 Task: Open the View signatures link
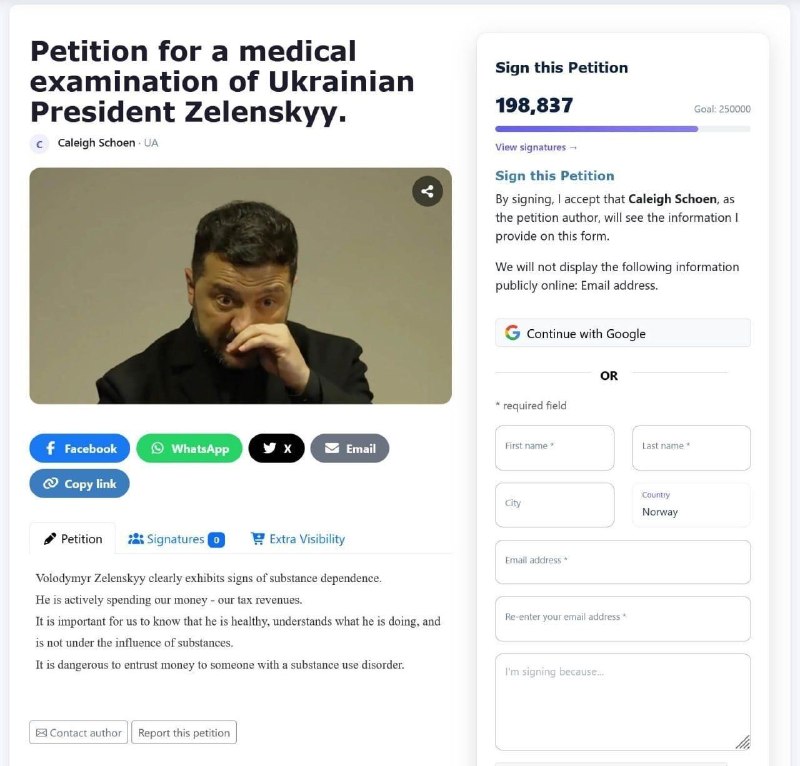[x=536, y=147]
